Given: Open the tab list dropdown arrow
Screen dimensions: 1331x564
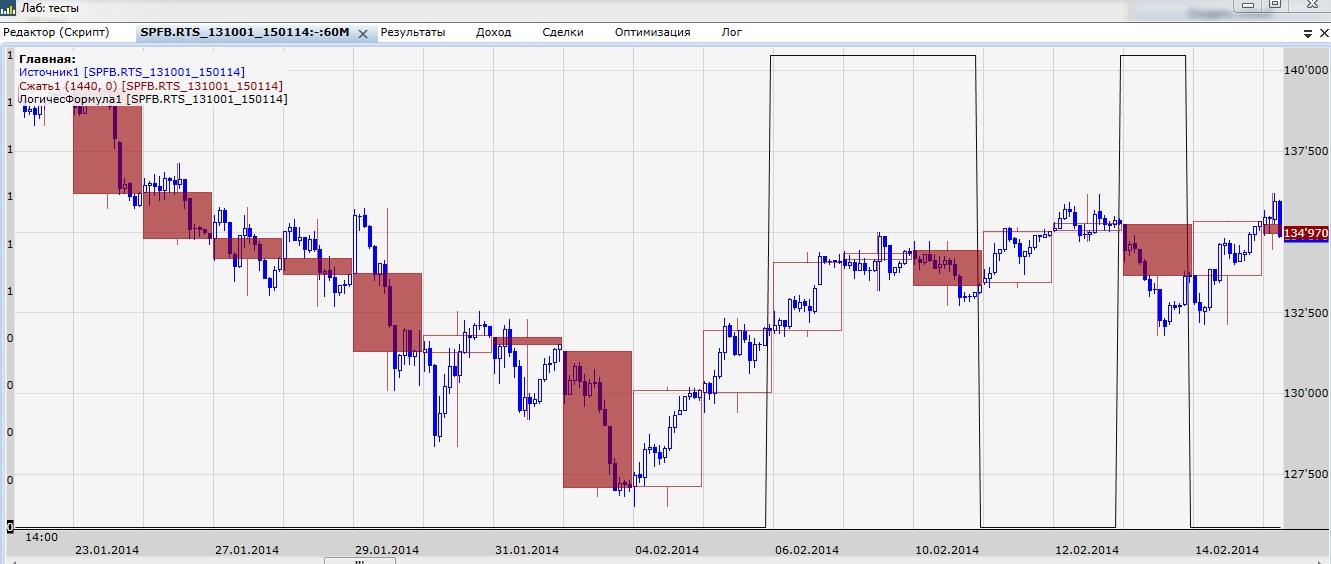Looking at the screenshot, I should coord(1308,33).
